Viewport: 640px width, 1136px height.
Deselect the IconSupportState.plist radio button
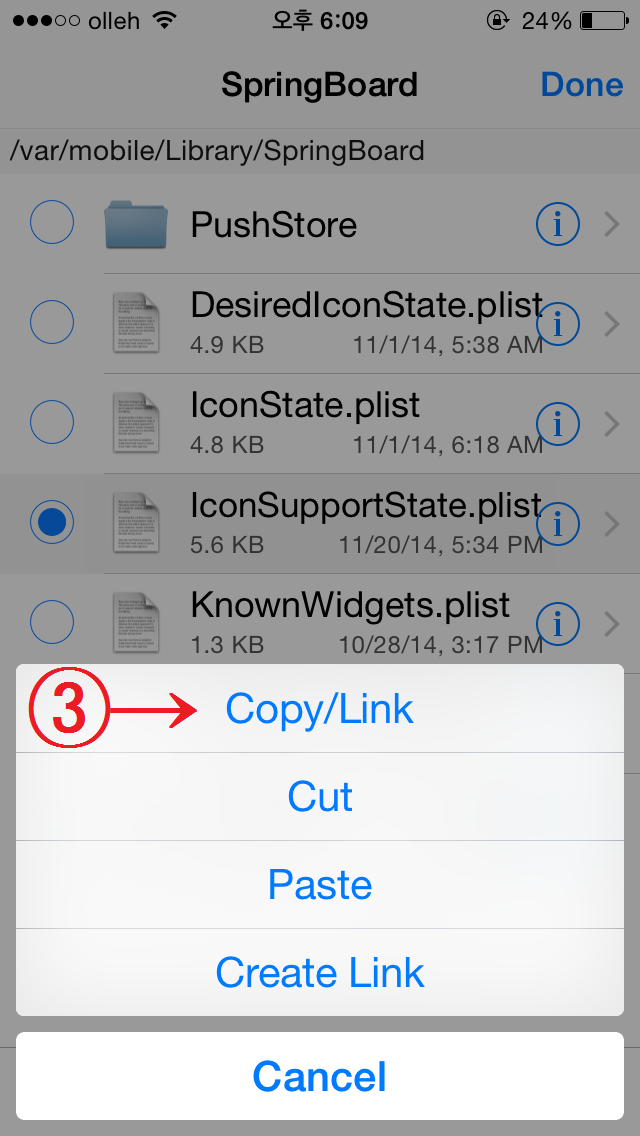[x=51, y=521]
